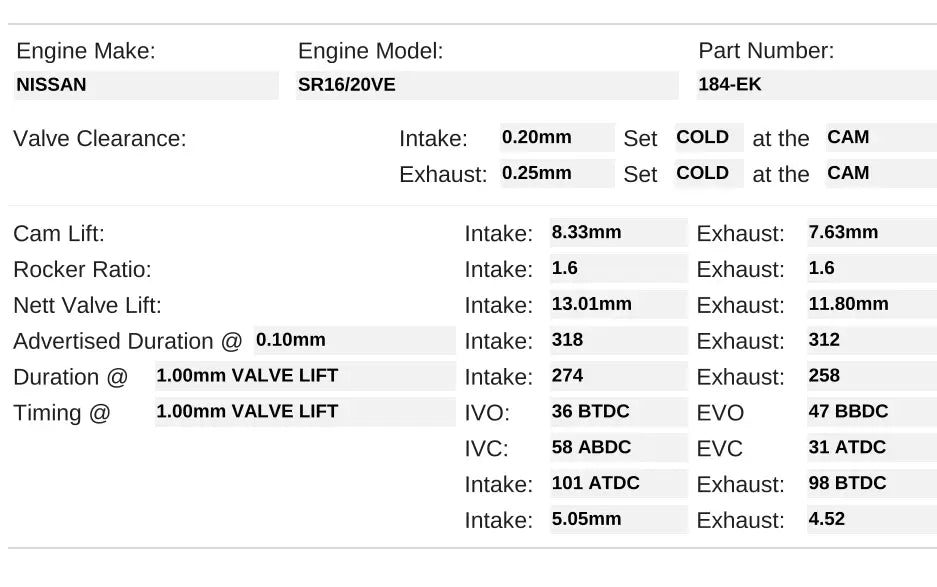The image size is (937, 587).
Task: Click the Intake clearance COLD field
Action: (x=709, y=138)
